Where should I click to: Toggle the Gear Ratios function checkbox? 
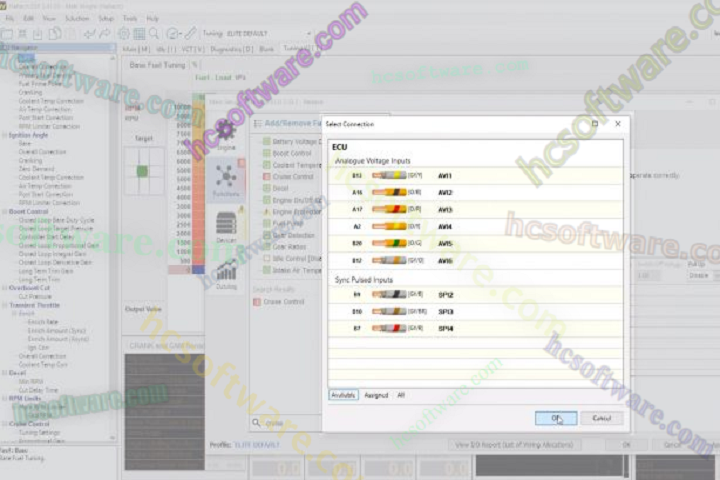click(266, 247)
